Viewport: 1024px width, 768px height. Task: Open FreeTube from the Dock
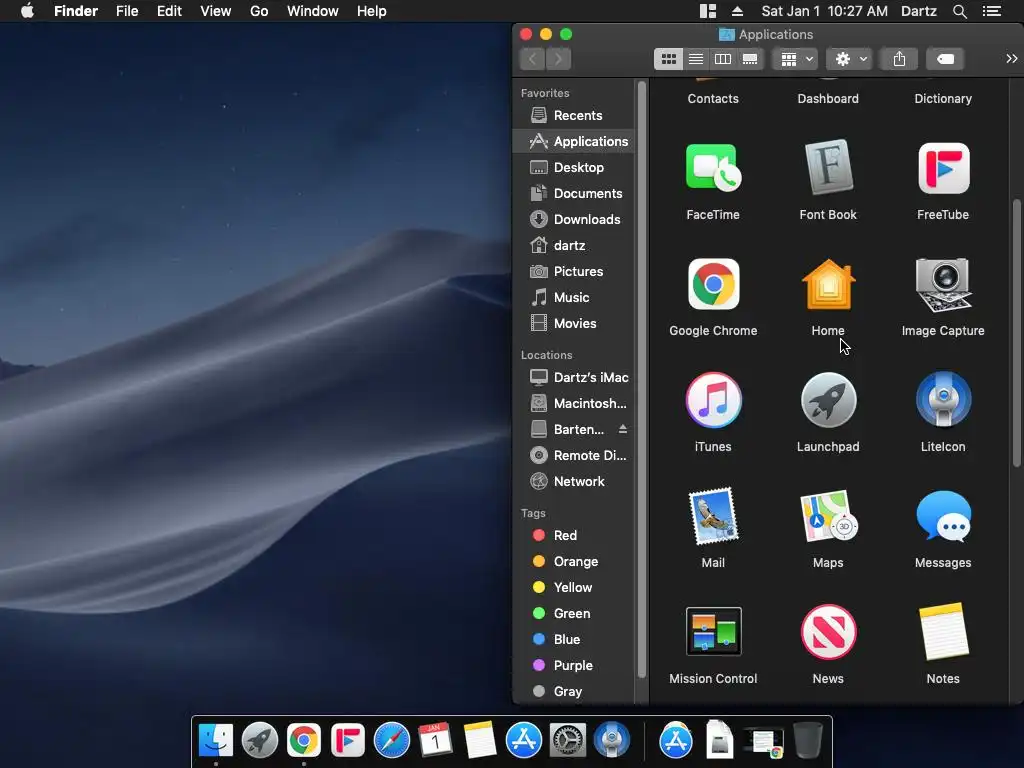click(x=347, y=740)
